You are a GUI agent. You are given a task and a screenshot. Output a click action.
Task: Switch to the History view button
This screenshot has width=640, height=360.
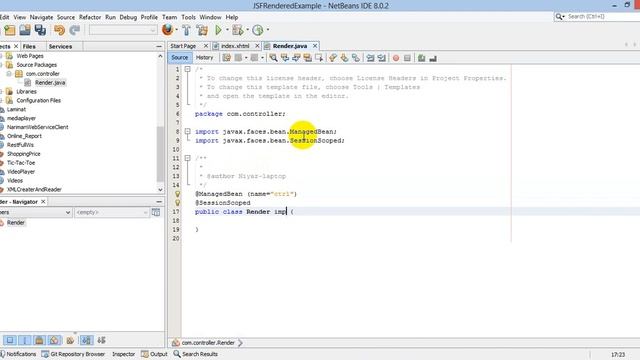tap(204, 58)
